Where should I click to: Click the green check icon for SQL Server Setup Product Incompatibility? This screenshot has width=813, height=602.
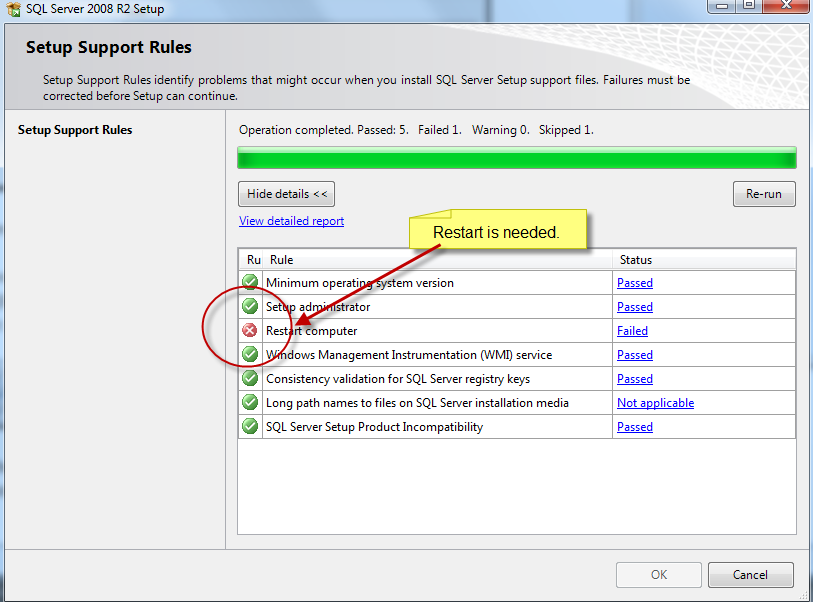(250, 426)
